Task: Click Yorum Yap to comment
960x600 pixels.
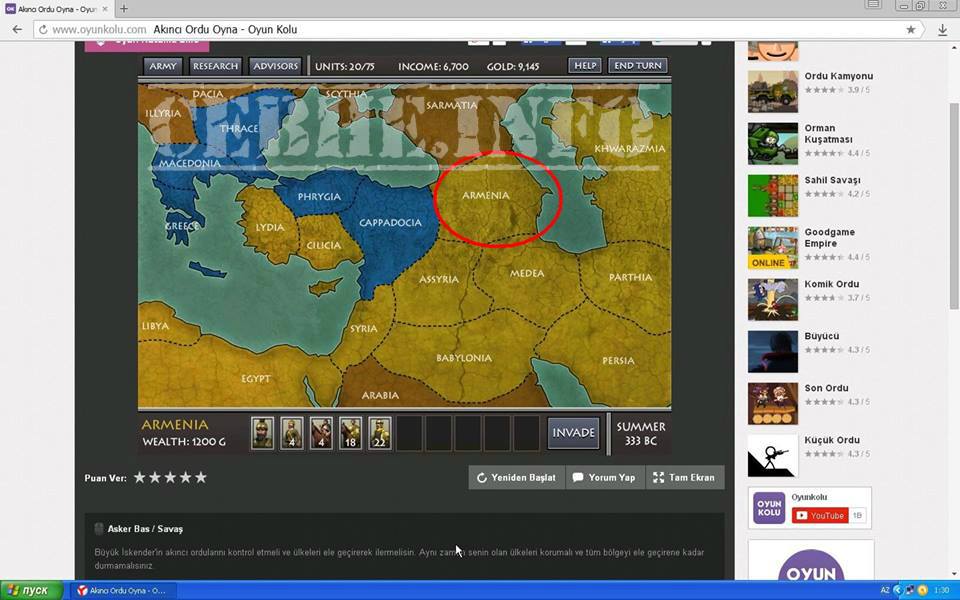Action: 604,478
